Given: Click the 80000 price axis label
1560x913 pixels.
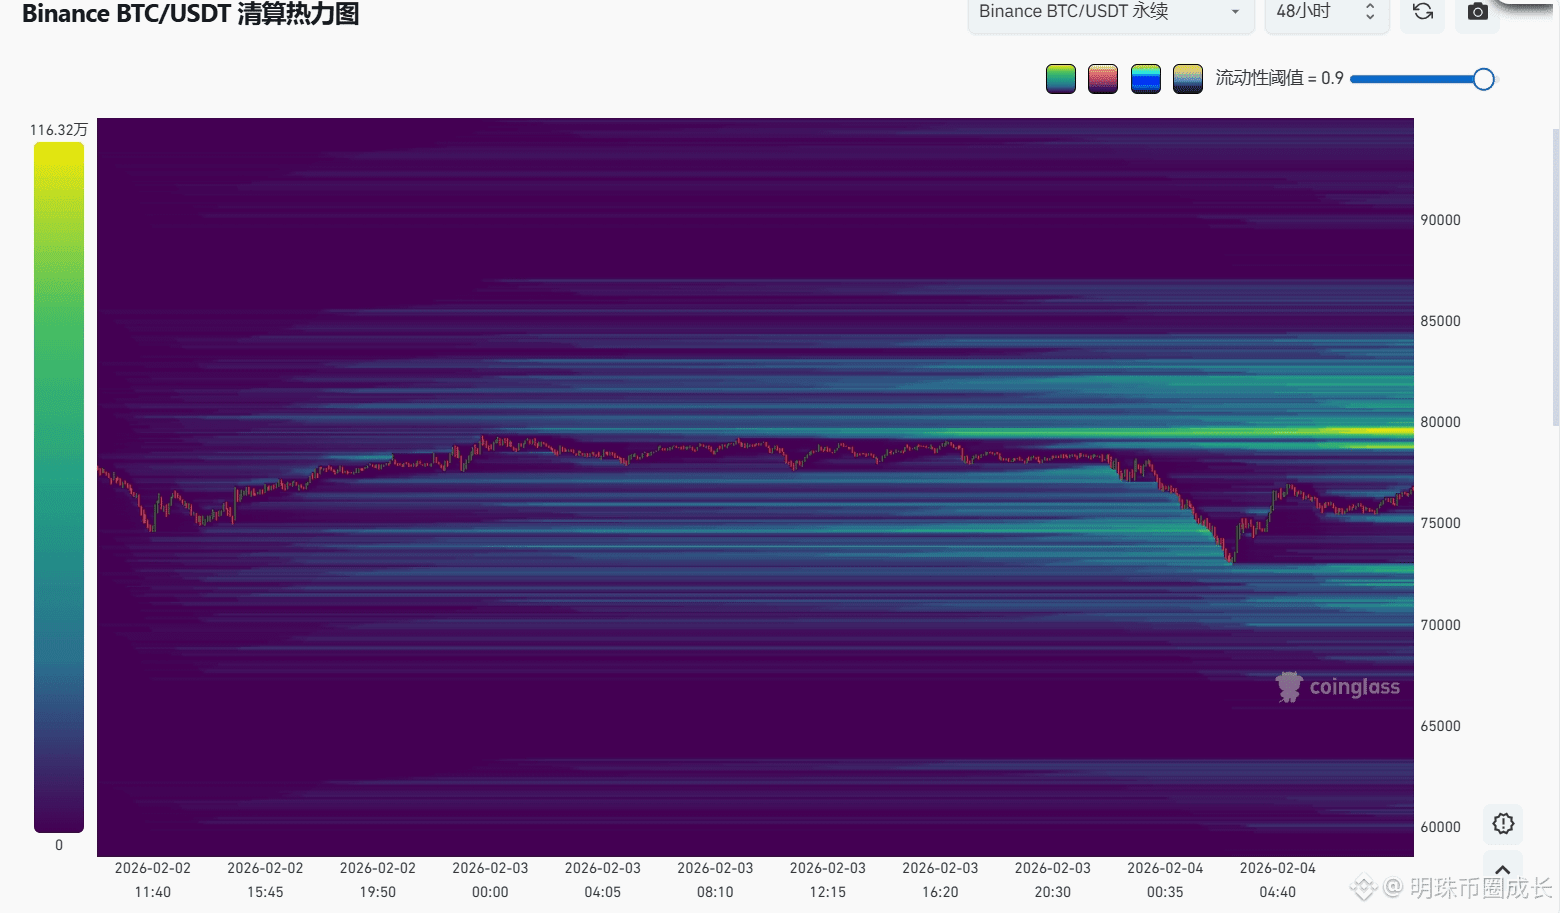Looking at the screenshot, I should point(1440,422).
